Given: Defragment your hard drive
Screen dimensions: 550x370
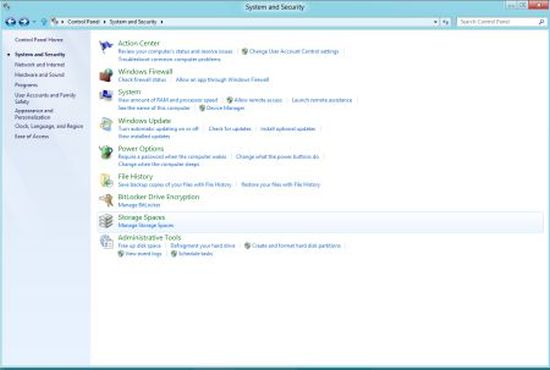Looking at the screenshot, I should click(202, 245).
